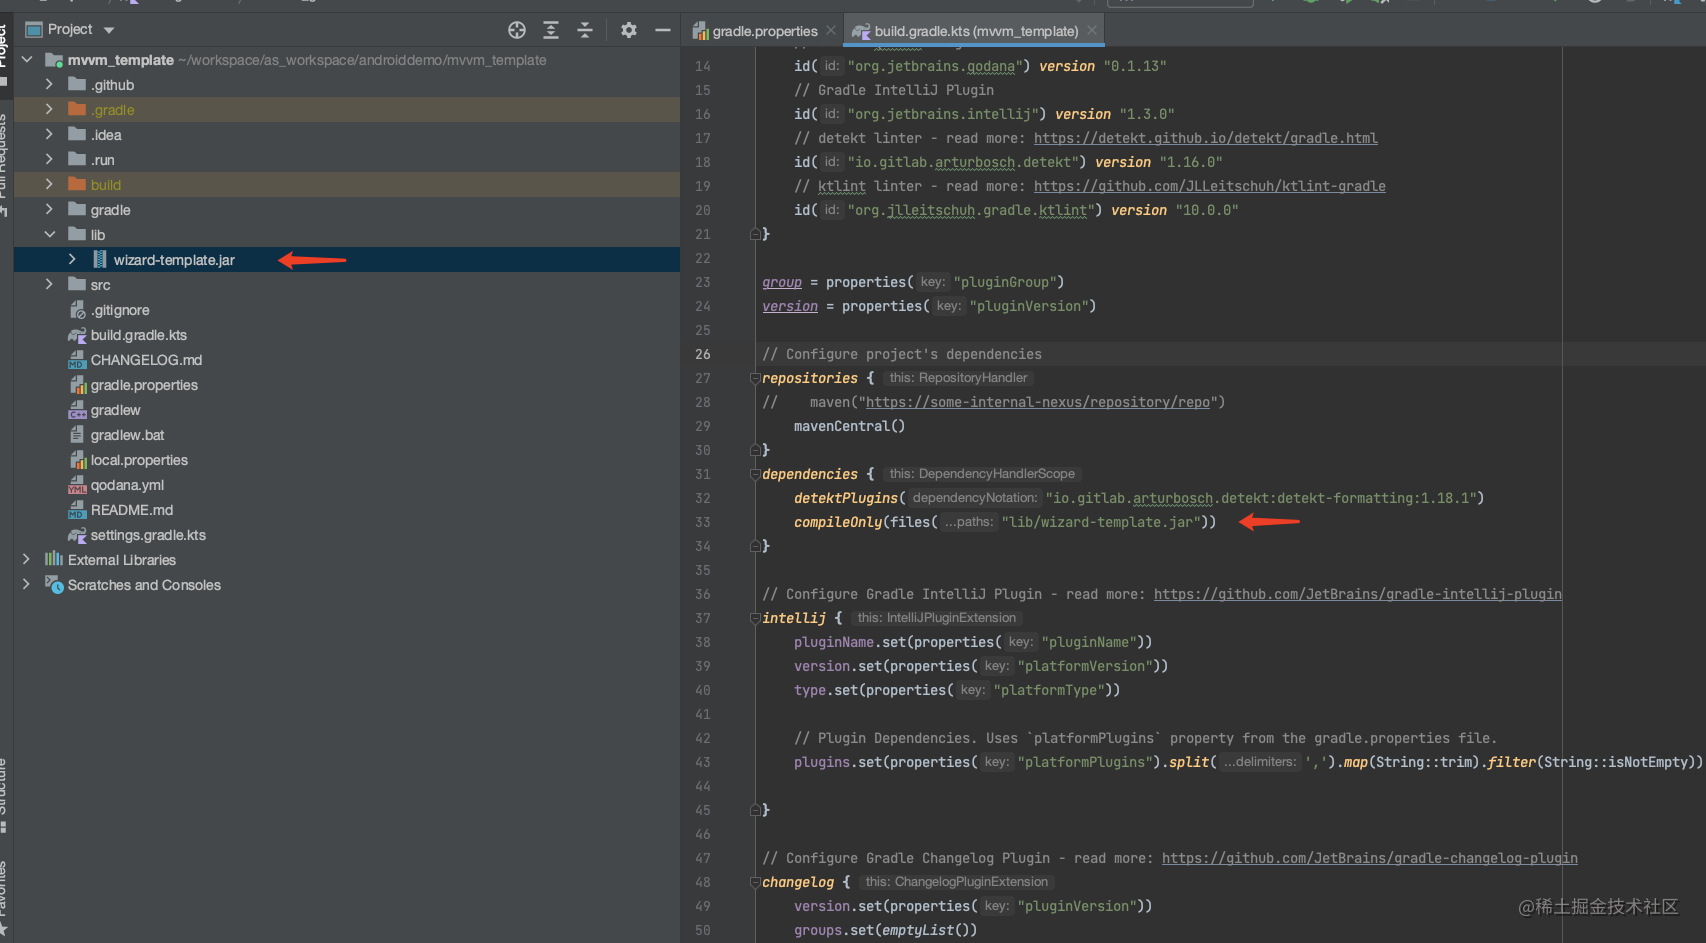Screen dimensions: 1706x943
Task: Hide the Project tool window with minus icon
Action: (662, 30)
